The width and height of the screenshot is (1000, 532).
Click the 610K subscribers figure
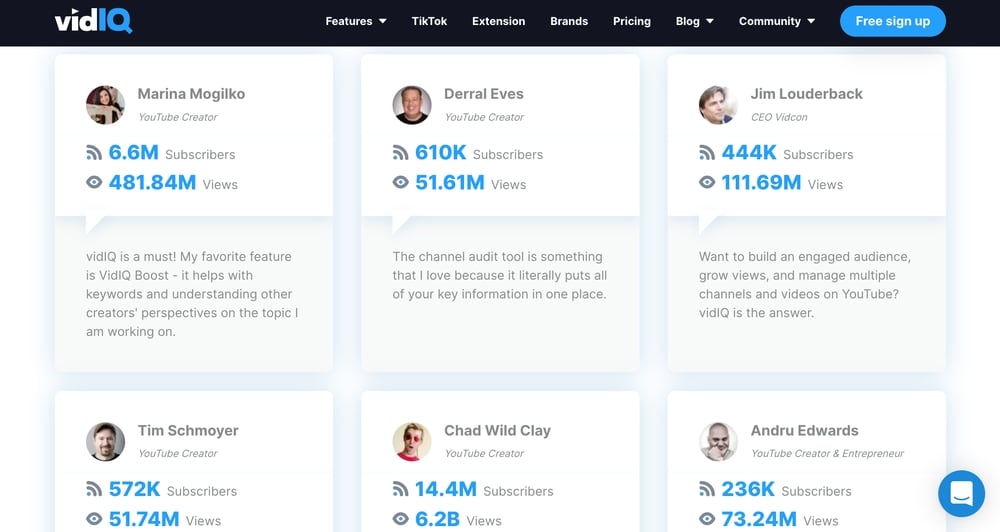click(x=441, y=152)
